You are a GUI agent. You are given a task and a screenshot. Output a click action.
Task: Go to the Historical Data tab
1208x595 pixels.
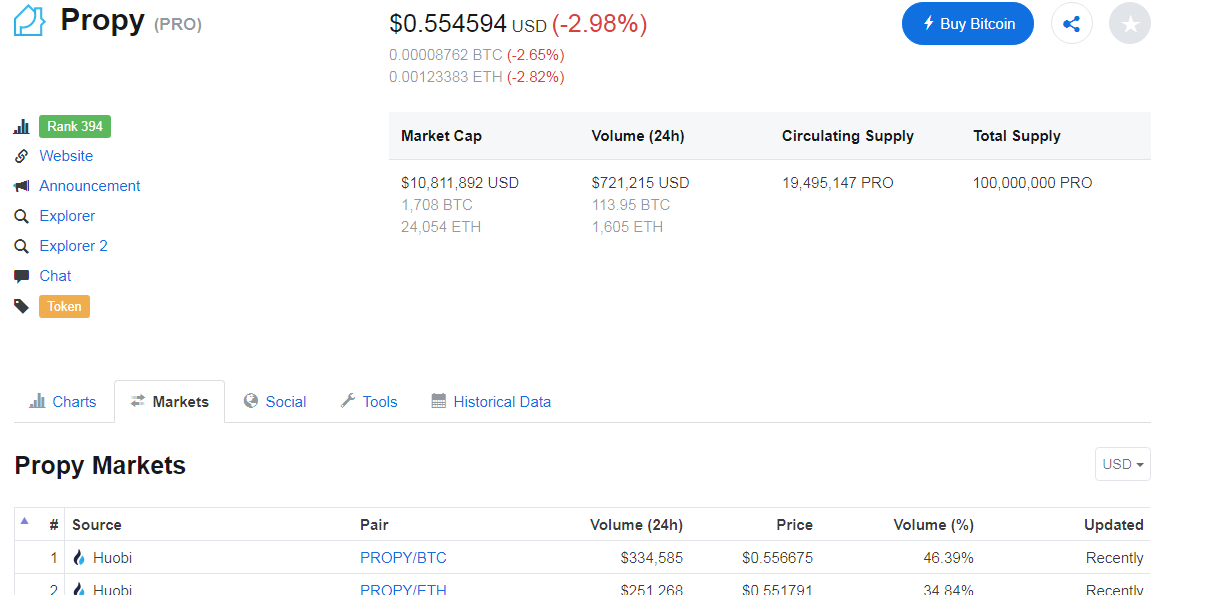pyautogui.click(x=491, y=402)
